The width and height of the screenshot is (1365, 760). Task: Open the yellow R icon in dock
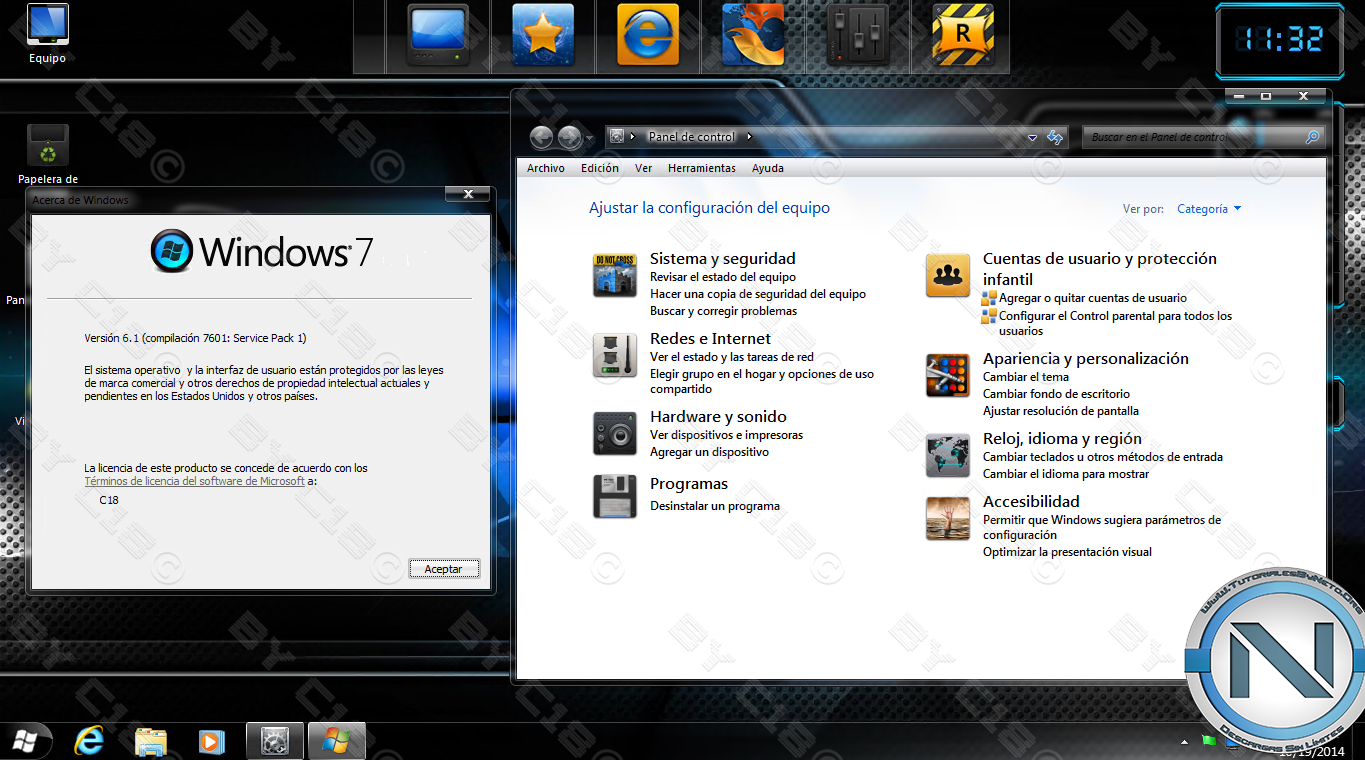(x=963, y=36)
